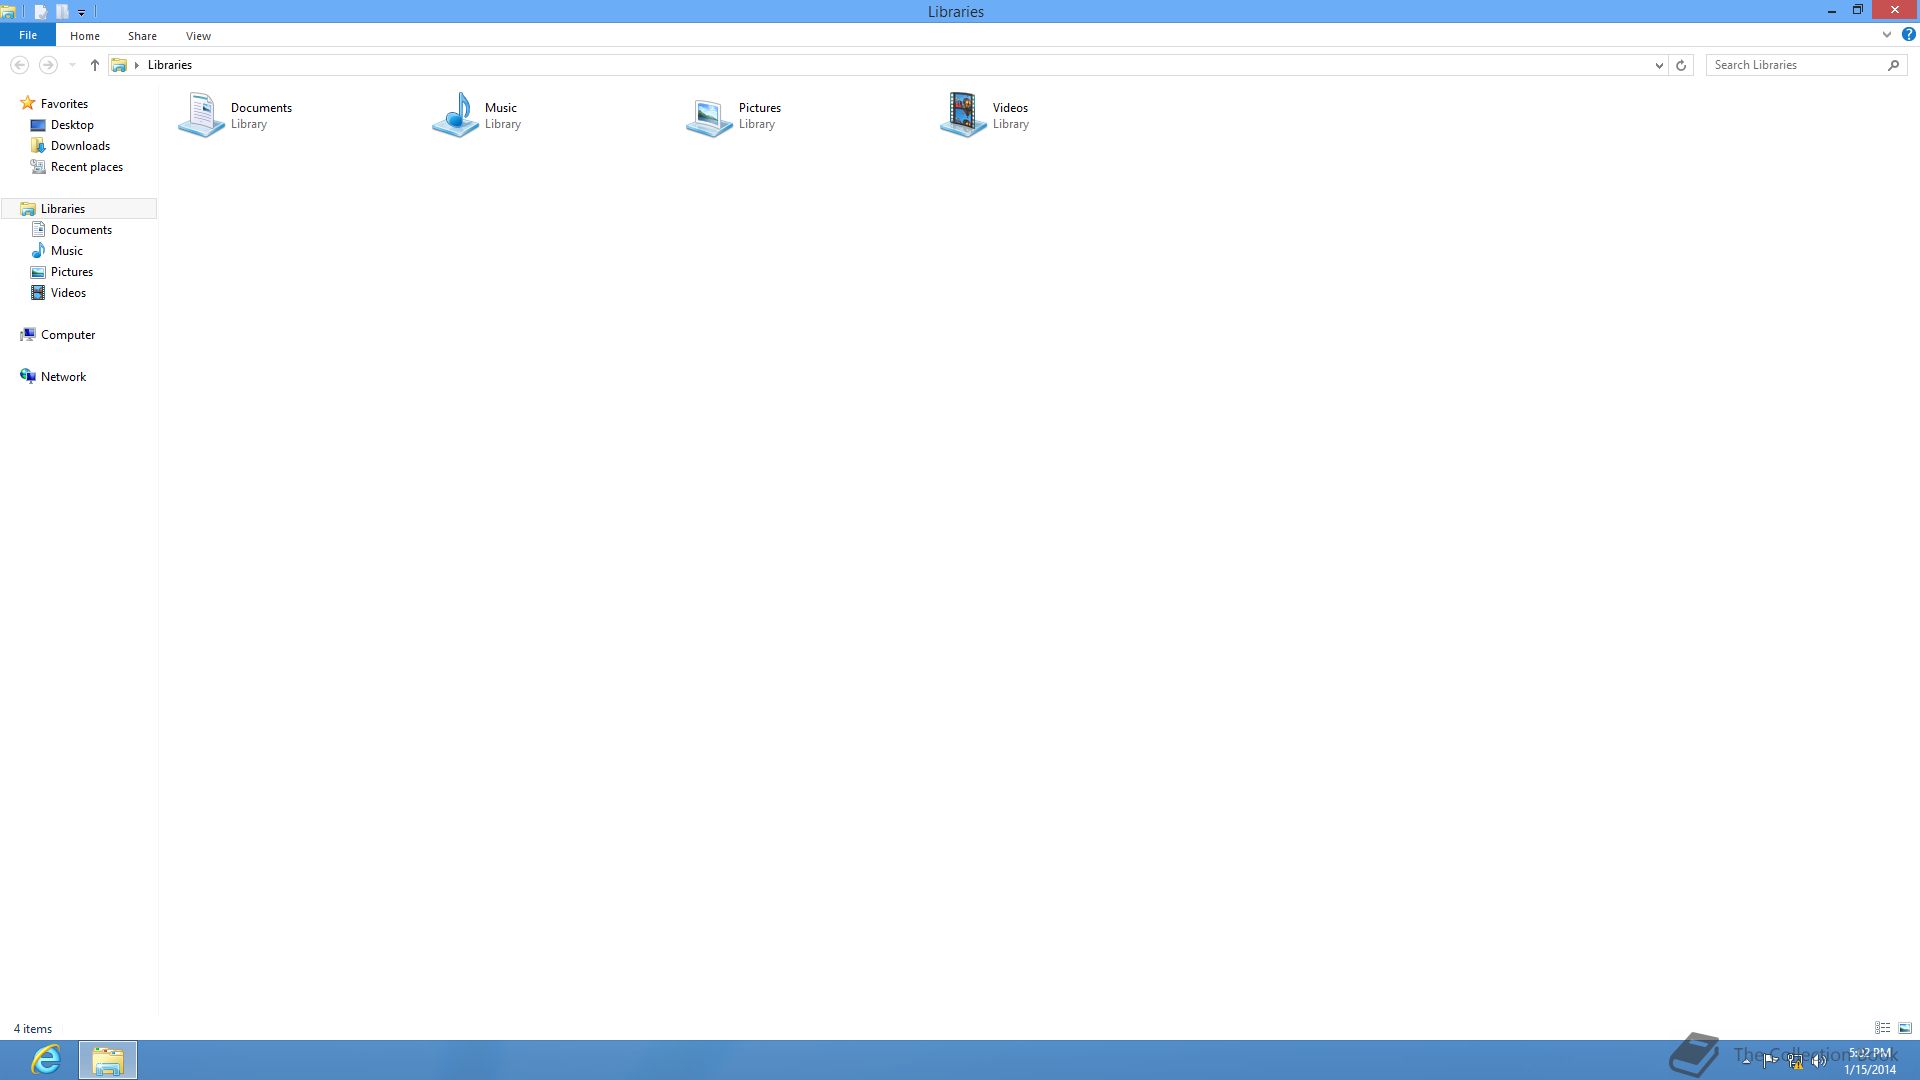This screenshot has height=1080, width=1920.
Task: Open the Pictures library in main pane
Action: (x=734, y=115)
